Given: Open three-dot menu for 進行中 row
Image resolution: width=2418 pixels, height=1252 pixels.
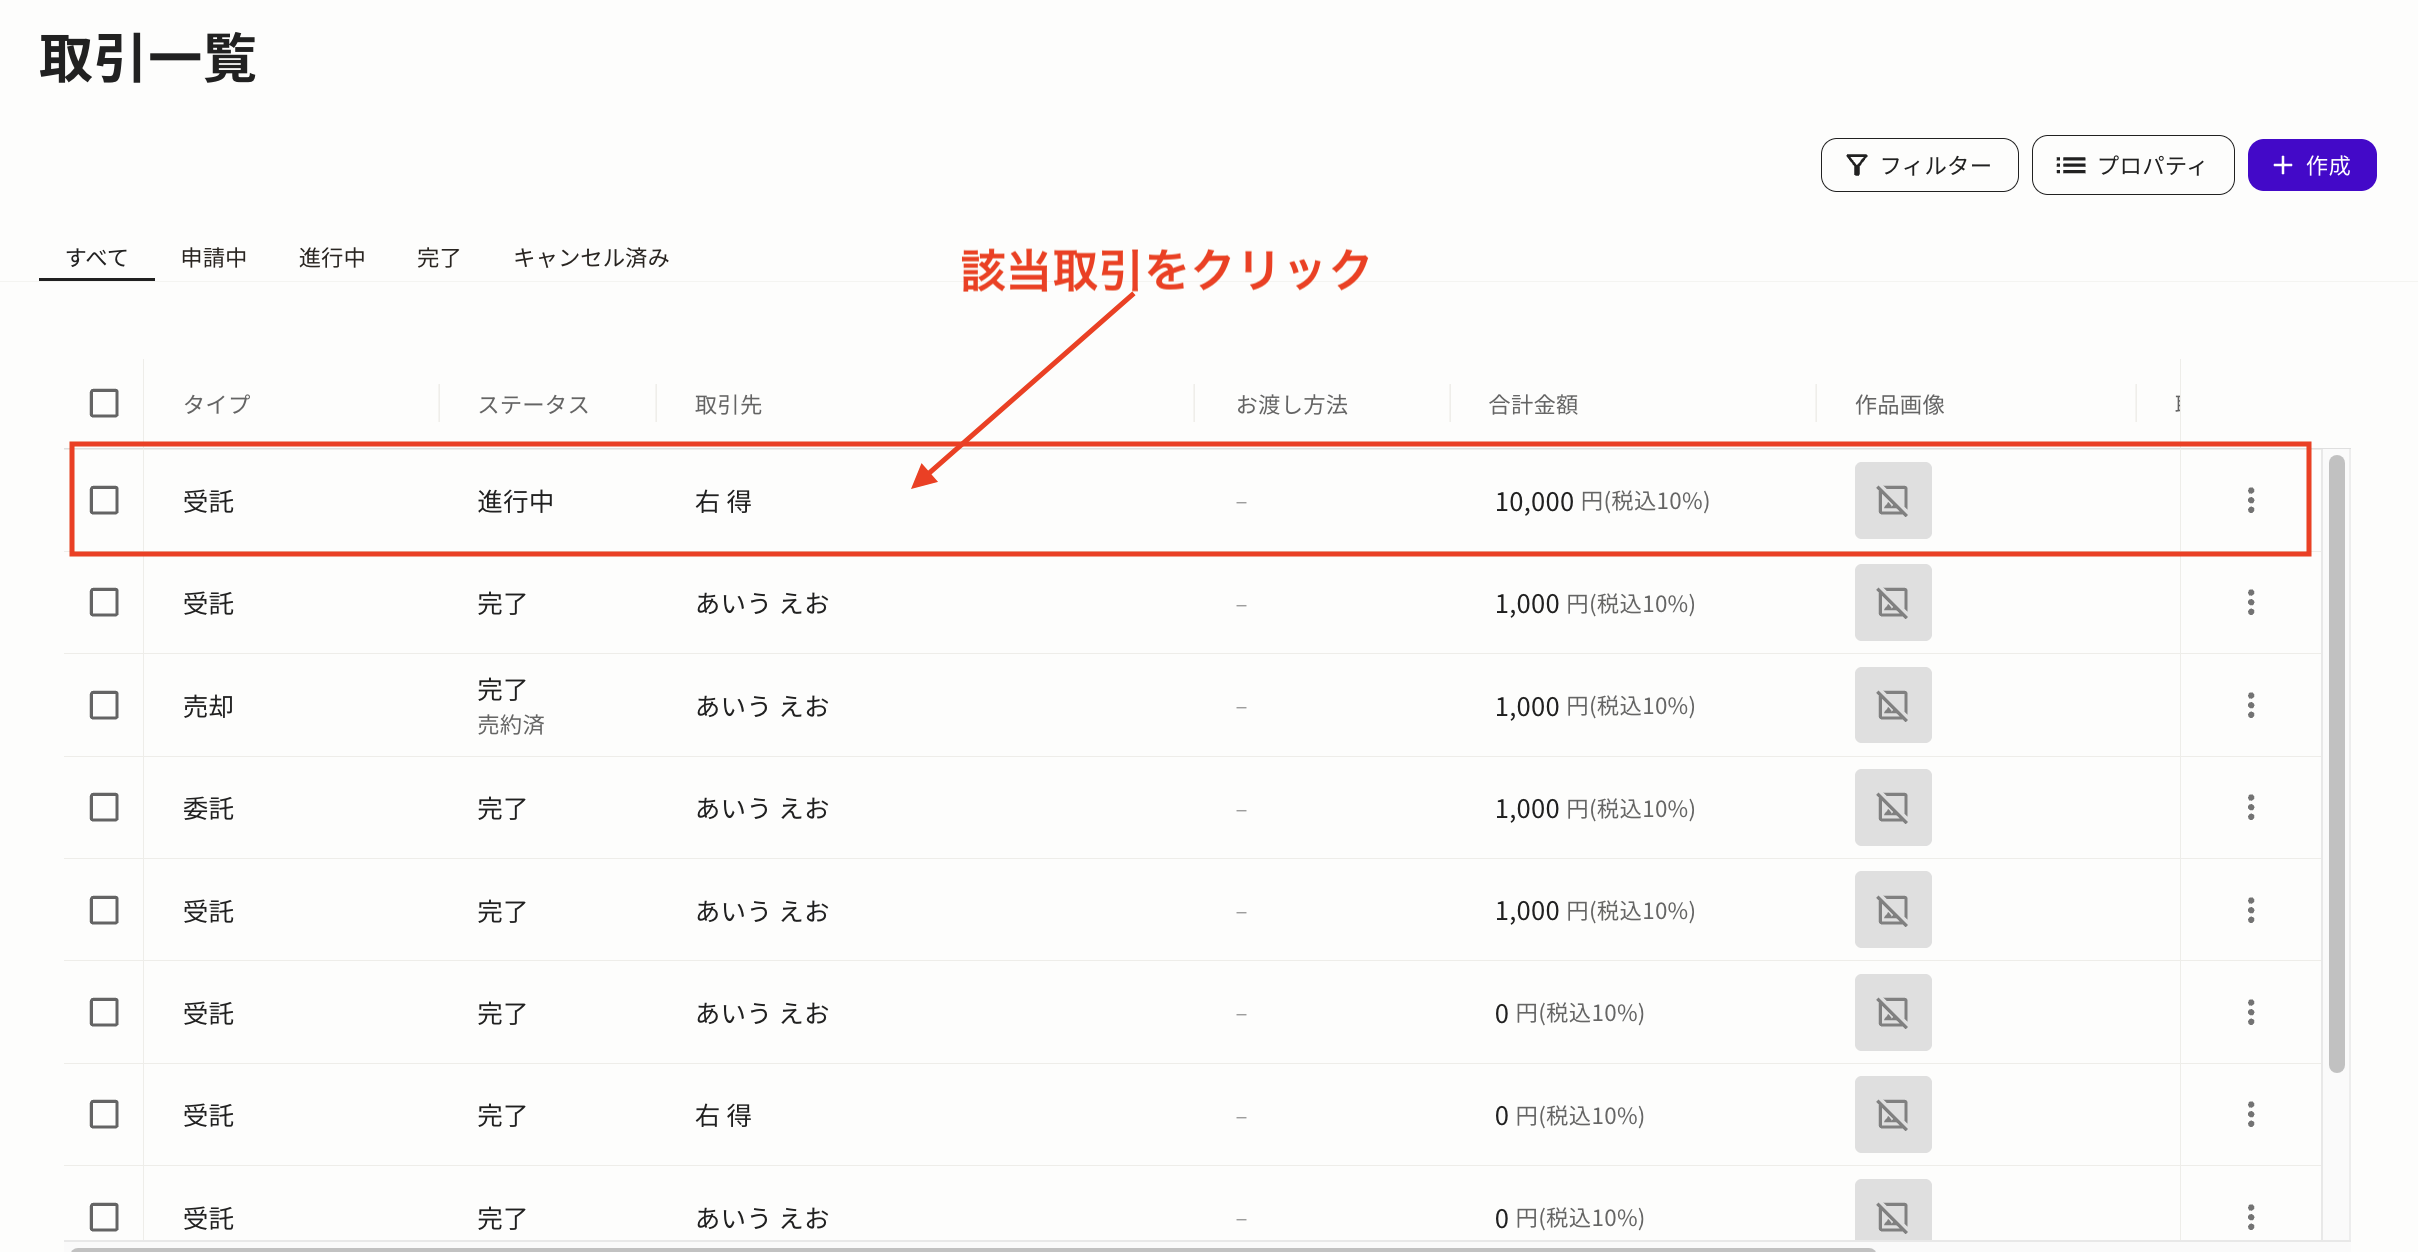Looking at the screenshot, I should tap(2250, 500).
